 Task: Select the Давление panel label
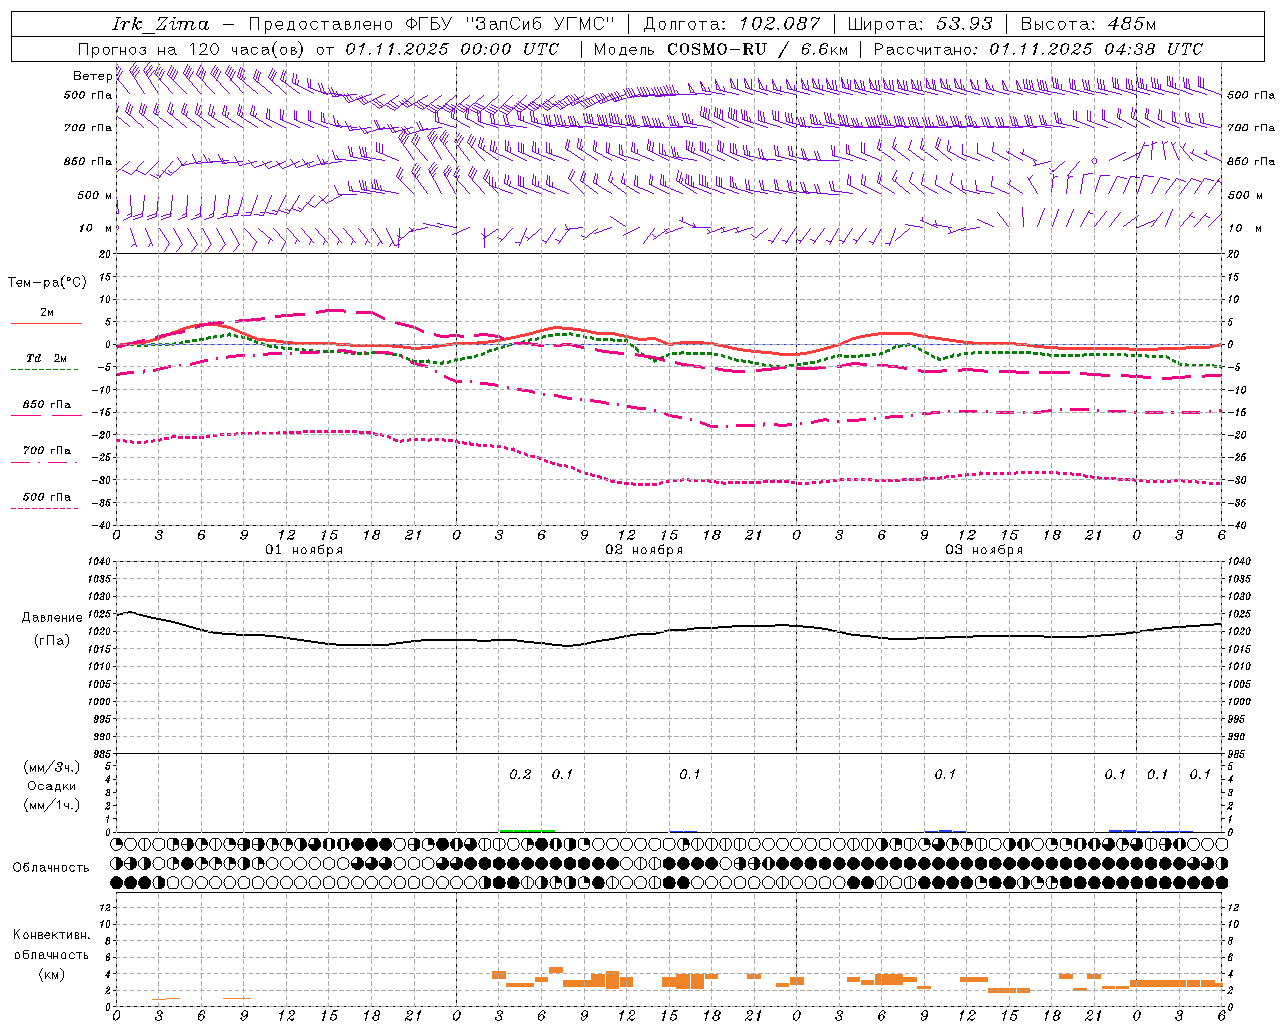pos(52,618)
